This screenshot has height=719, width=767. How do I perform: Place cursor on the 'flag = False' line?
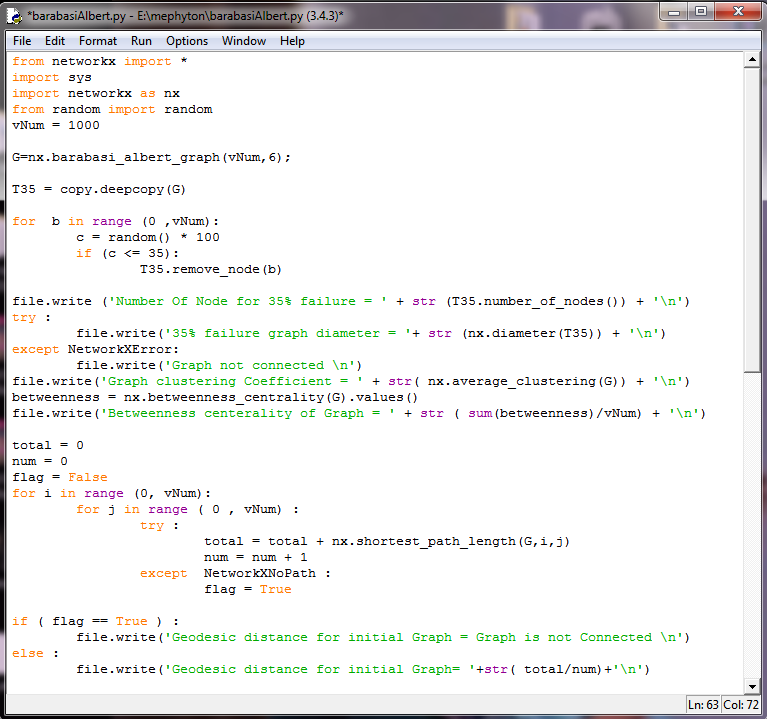pos(59,477)
